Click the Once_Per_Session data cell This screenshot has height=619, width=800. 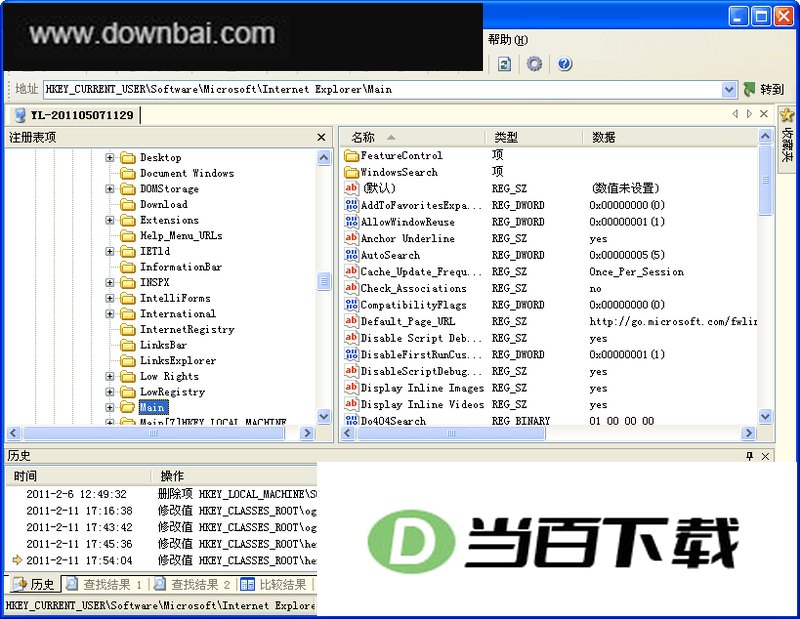pos(636,271)
